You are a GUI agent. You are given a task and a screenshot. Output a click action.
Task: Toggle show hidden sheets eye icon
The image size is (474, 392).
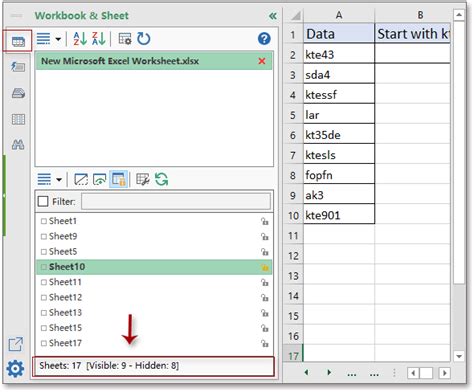click(99, 180)
